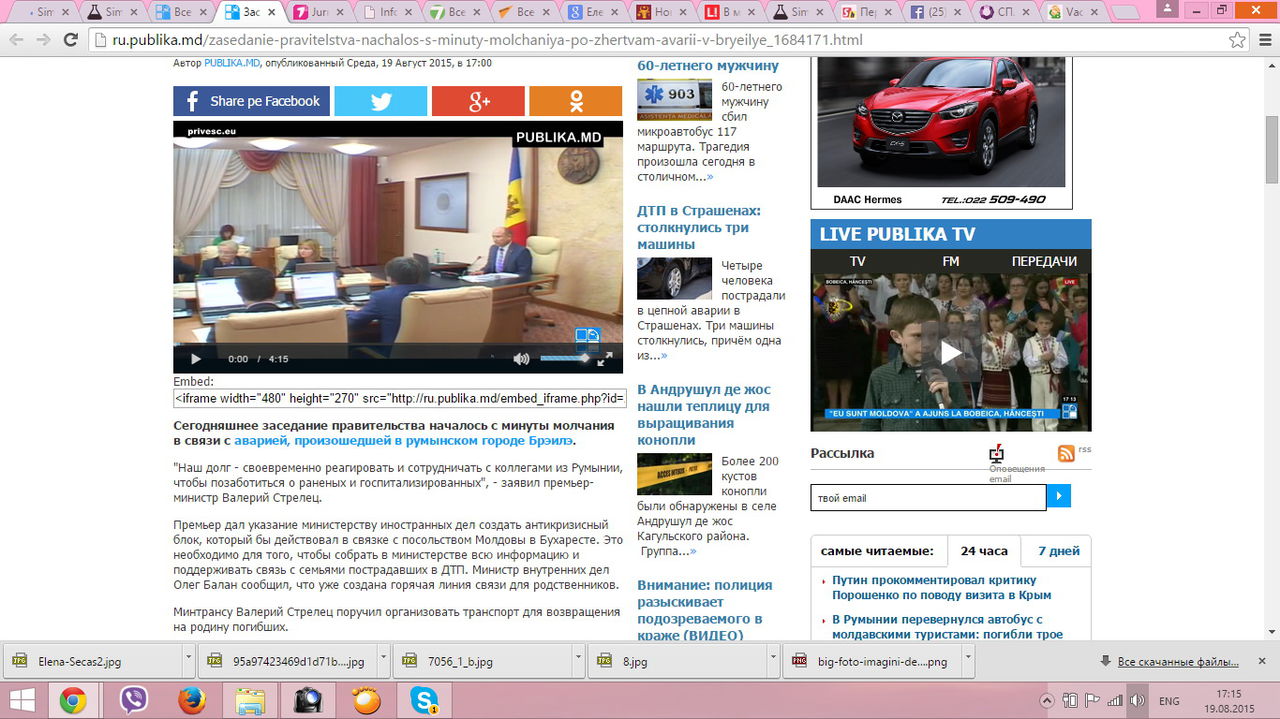Toggle fullscreen on the video player
Viewport: 1280px width, 719px height.
pos(605,359)
